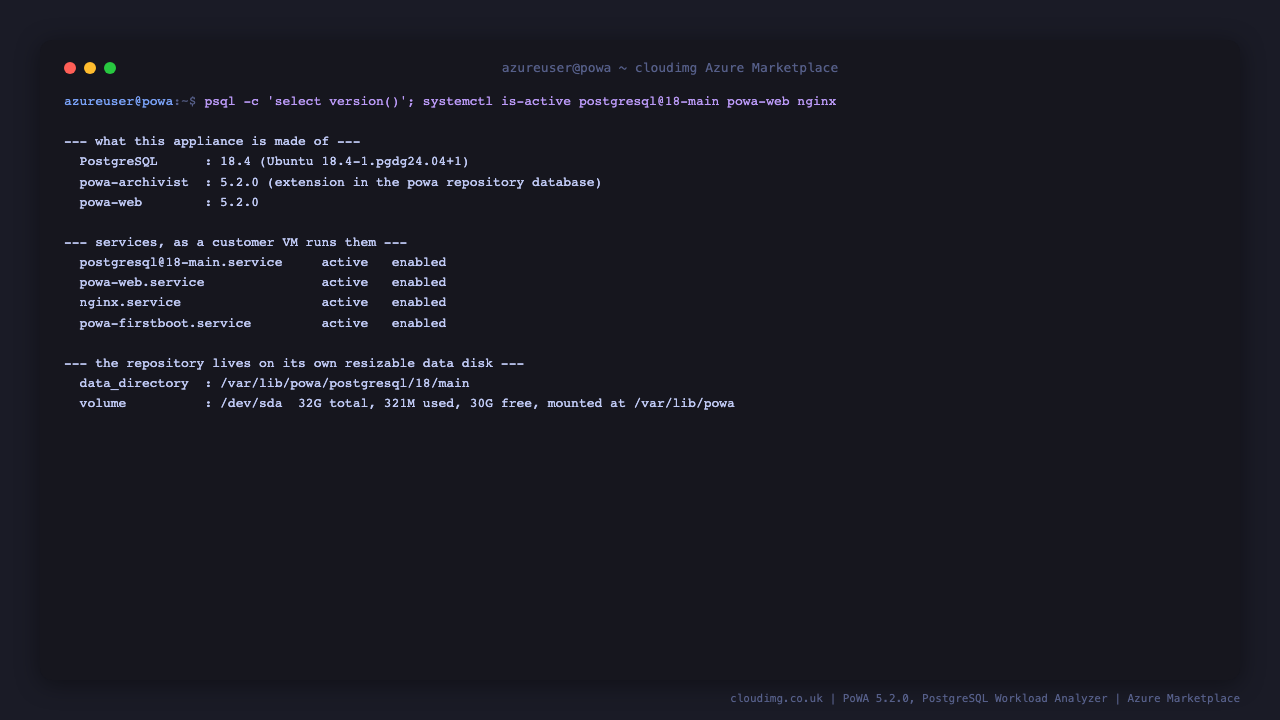
Task: Click the 'repository lives on its own' heading
Action: coord(294,364)
